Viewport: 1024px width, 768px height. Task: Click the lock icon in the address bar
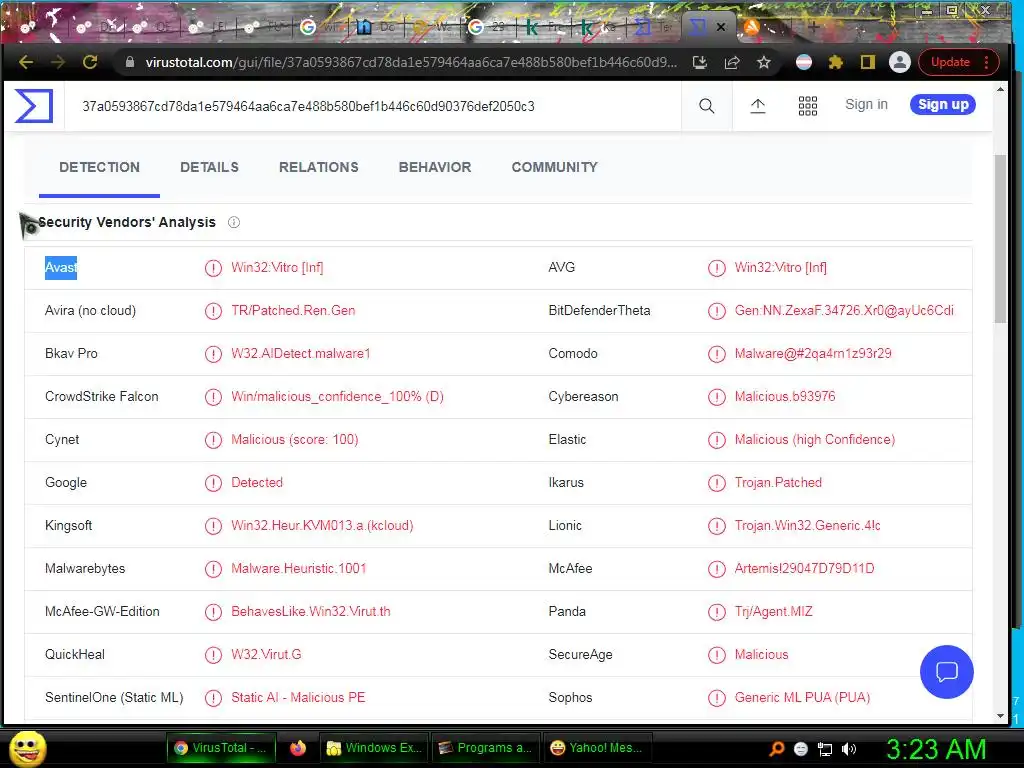tap(130, 62)
